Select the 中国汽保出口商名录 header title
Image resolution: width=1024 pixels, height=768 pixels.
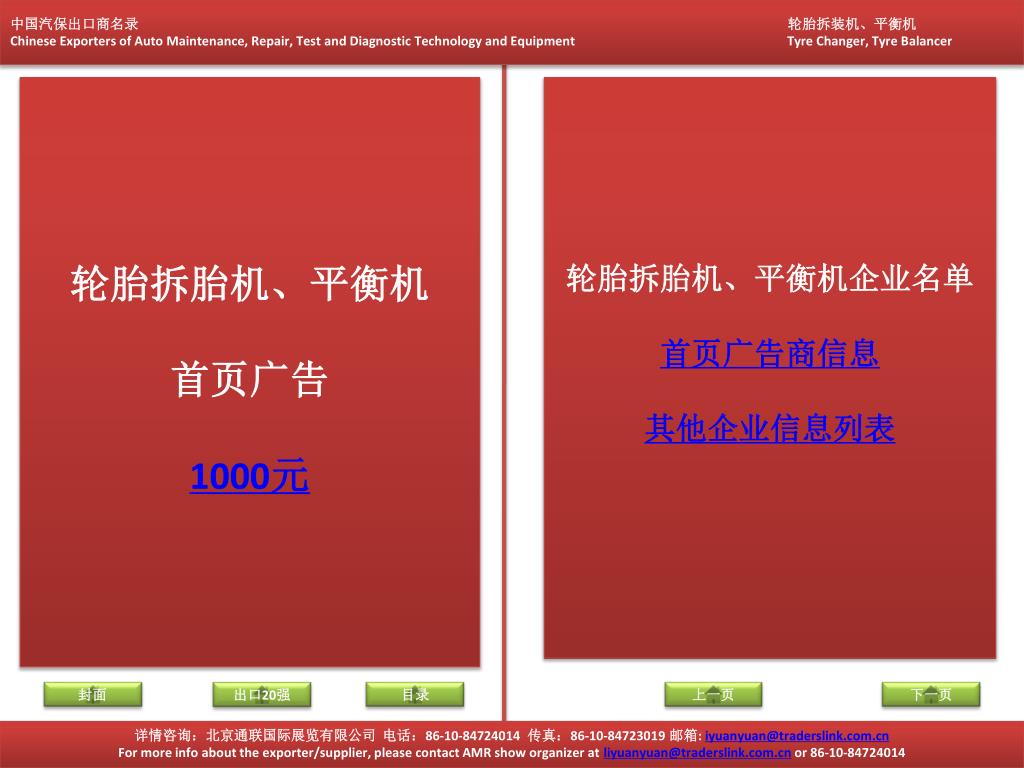point(74,24)
